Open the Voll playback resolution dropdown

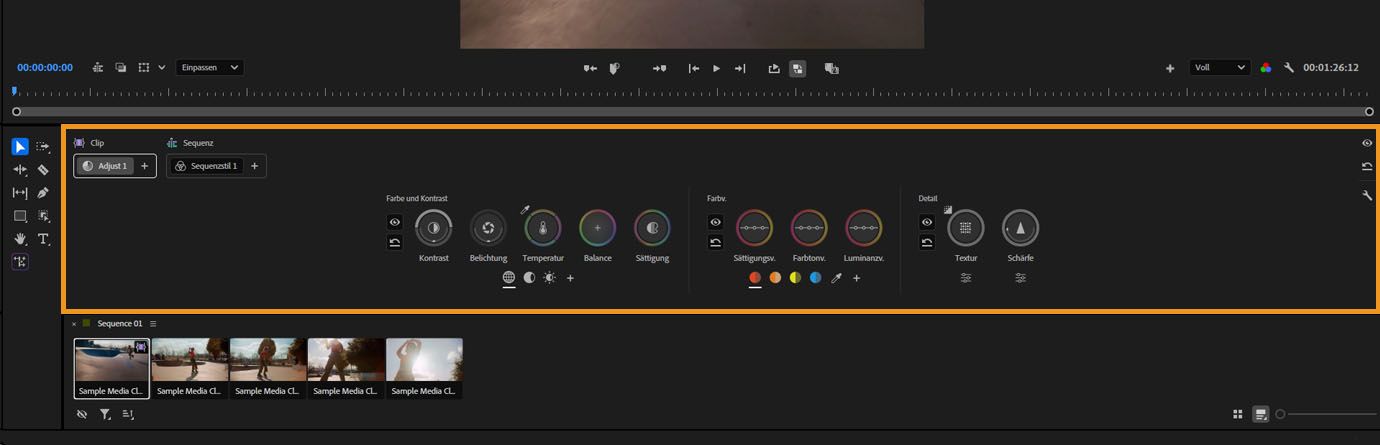(1220, 68)
